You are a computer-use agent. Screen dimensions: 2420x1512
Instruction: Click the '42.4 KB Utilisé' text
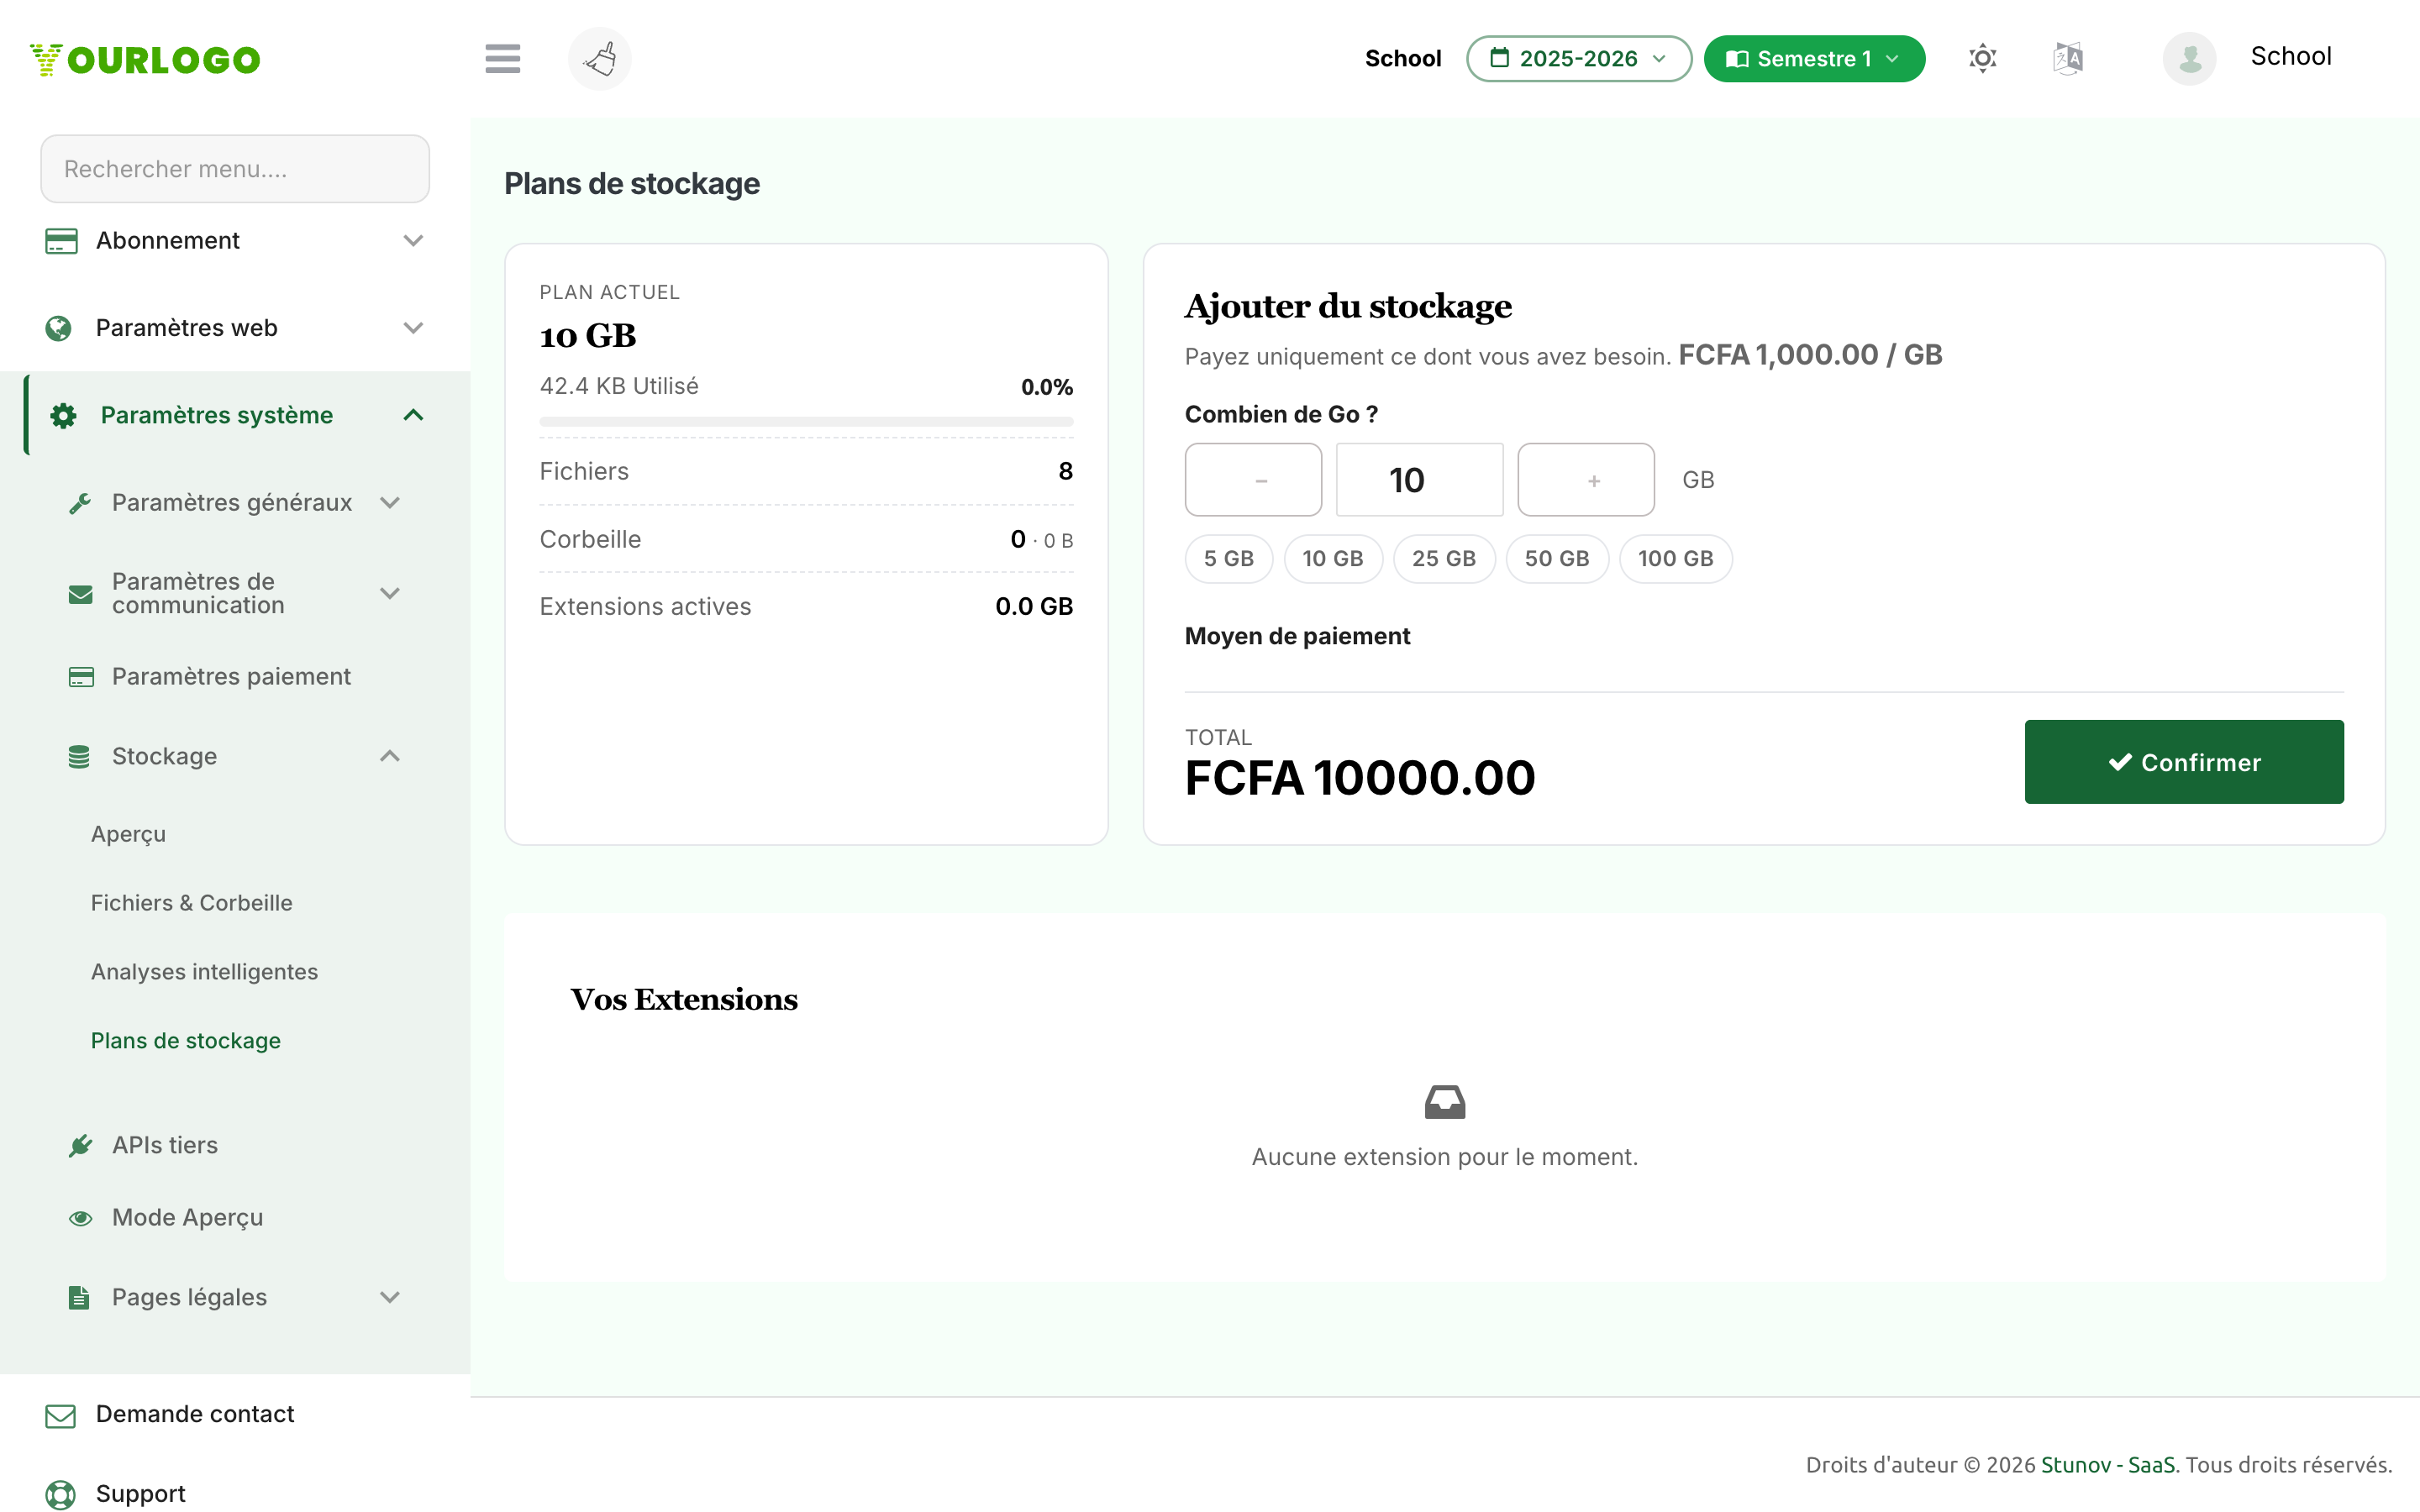coord(619,387)
